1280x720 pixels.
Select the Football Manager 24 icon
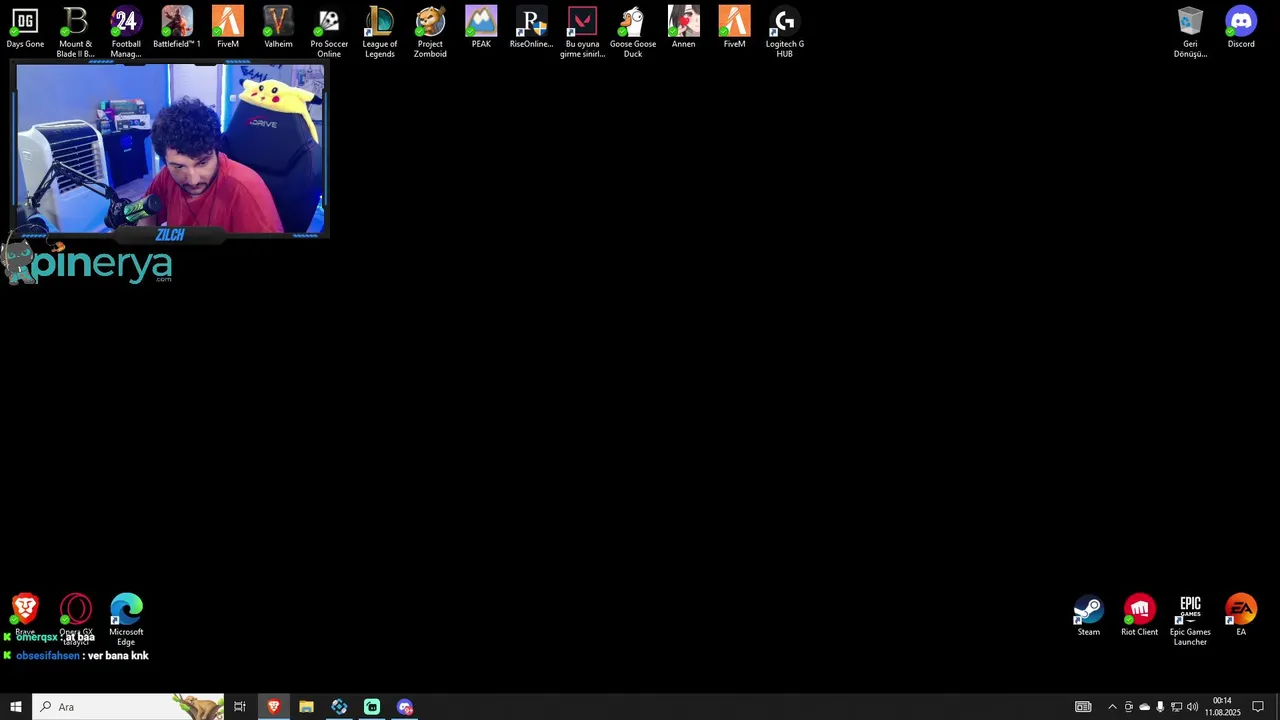[126, 32]
